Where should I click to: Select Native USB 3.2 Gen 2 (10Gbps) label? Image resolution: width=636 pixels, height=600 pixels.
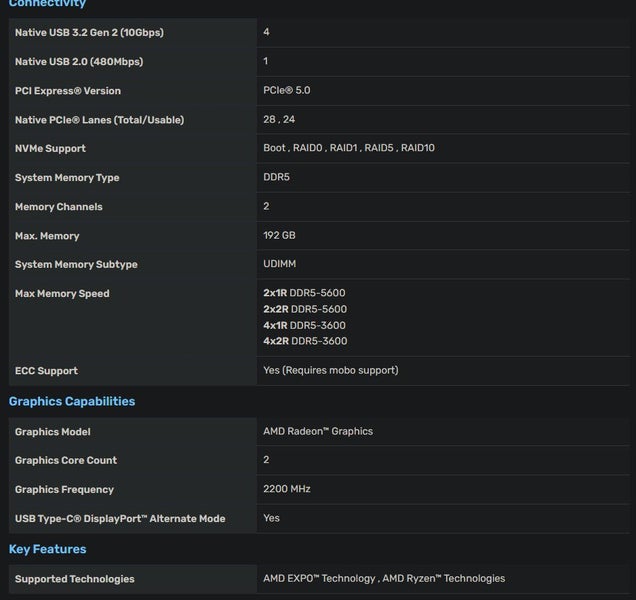89,32
